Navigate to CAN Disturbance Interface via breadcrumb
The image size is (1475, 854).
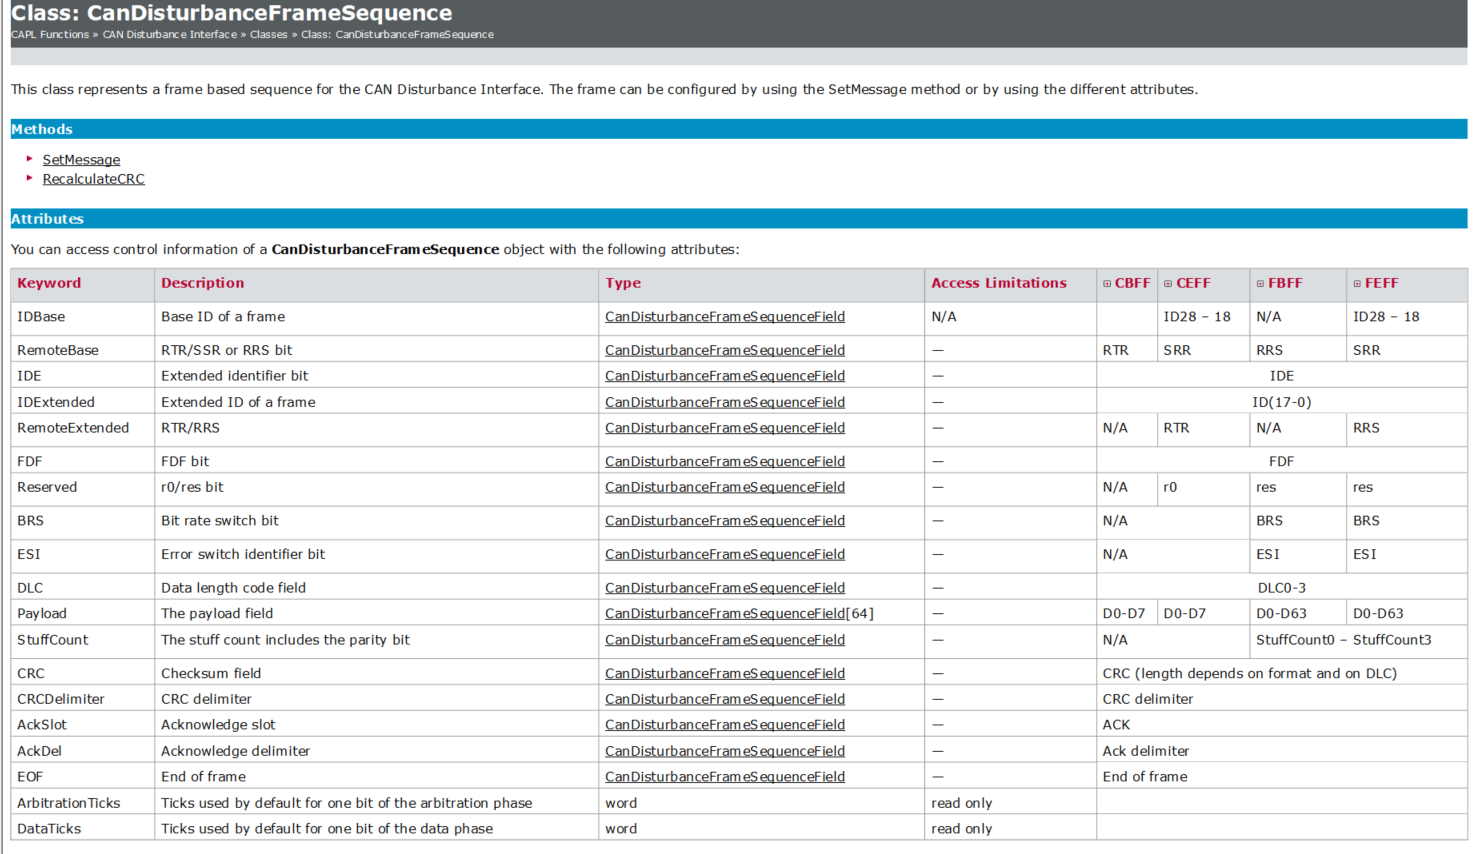click(x=168, y=34)
